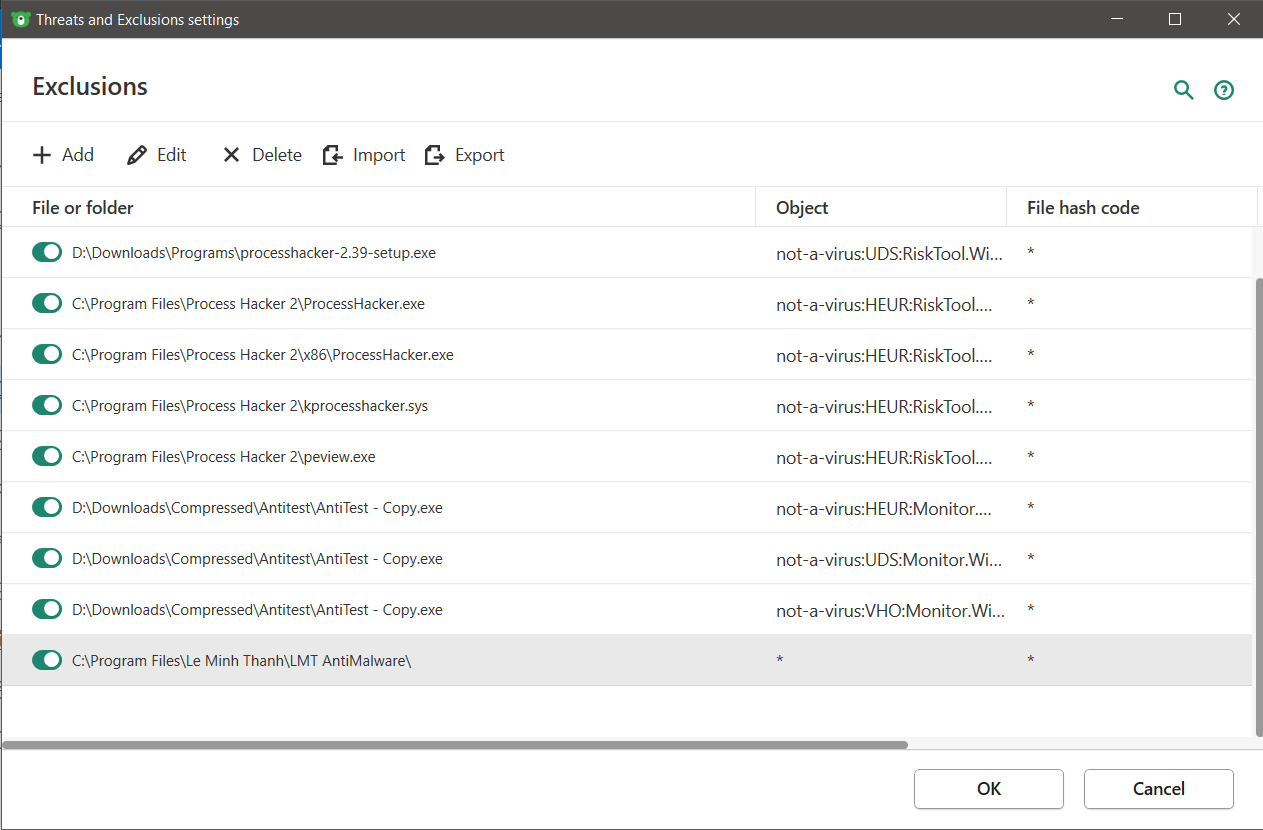The image size is (1263, 830).
Task: Open help via question mark icon
Action: [1224, 91]
